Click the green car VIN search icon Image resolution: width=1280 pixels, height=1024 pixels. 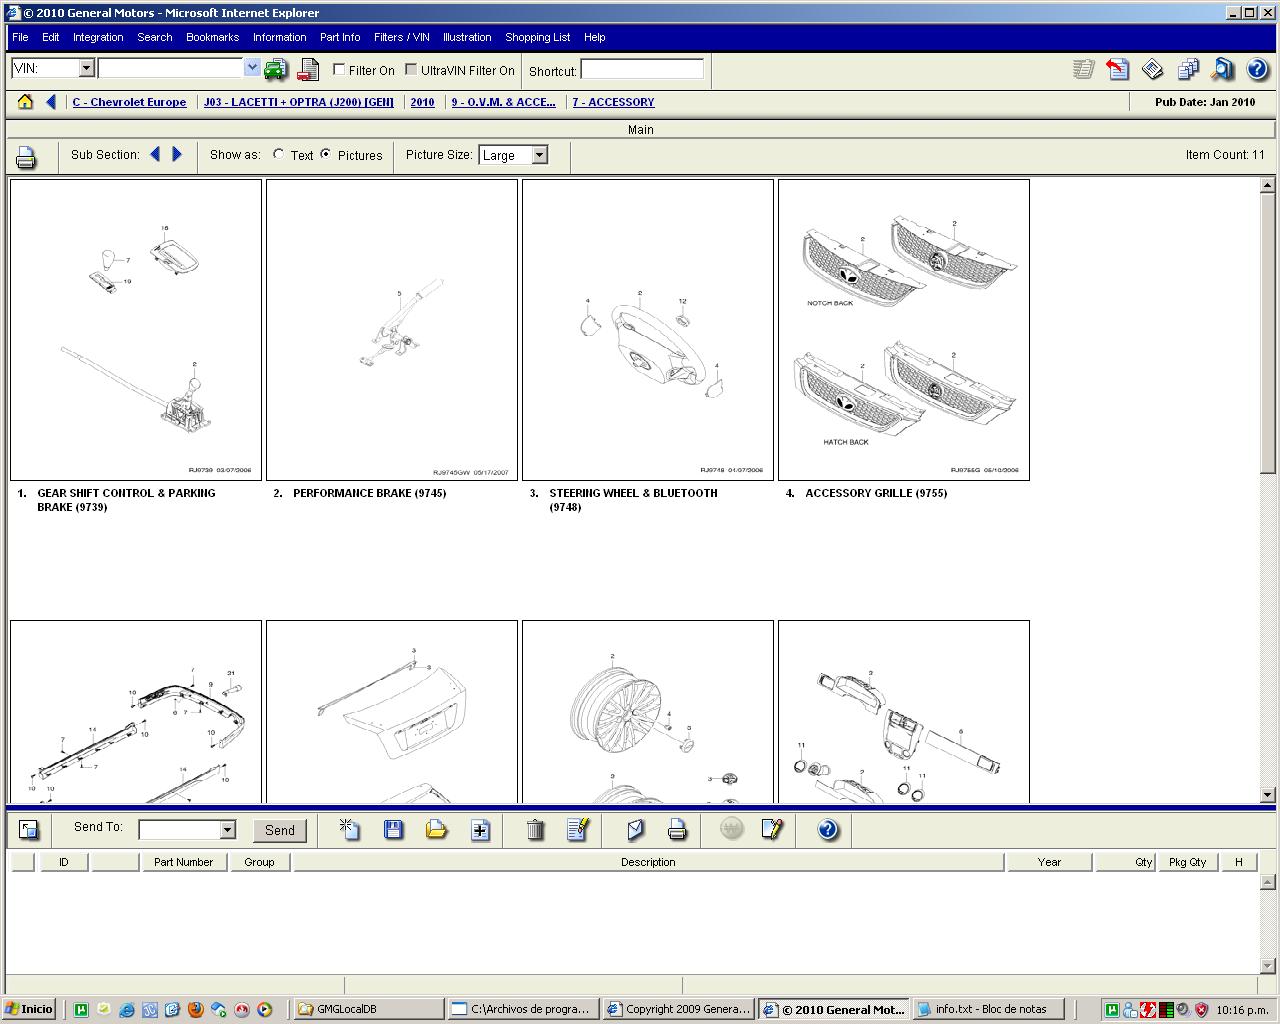(275, 69)
